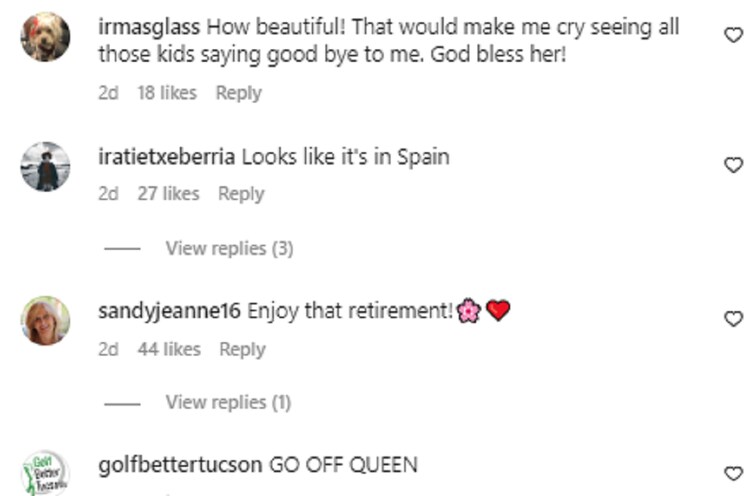750x496 pixels.
Task: Reply to Enjoy that retirement comment
Action: pyautogui.click(x=242, y=349)
